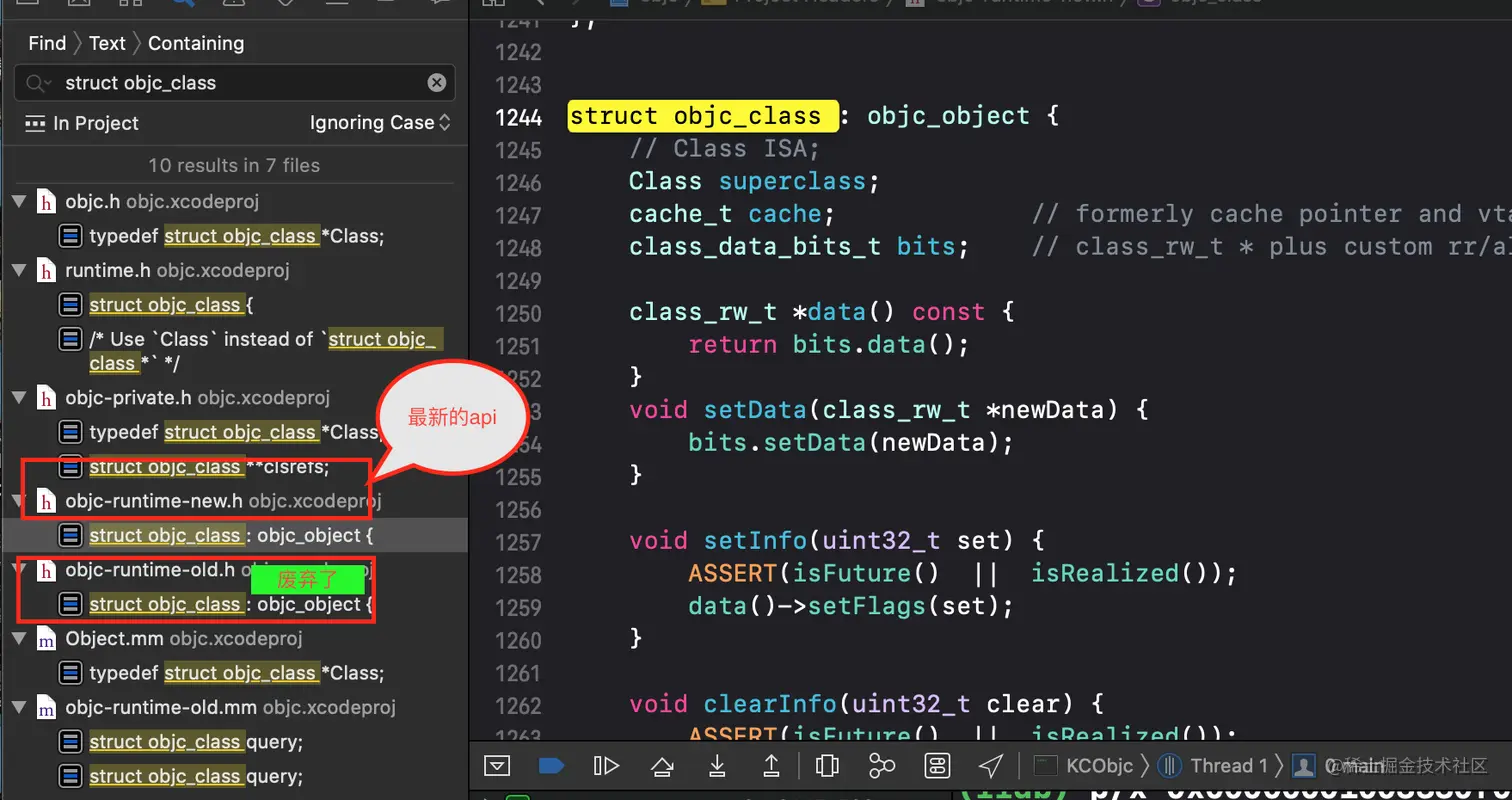1512x800 pixels.
Task: Open the typedef result under objc-private.h
Action: click(236, 432)
